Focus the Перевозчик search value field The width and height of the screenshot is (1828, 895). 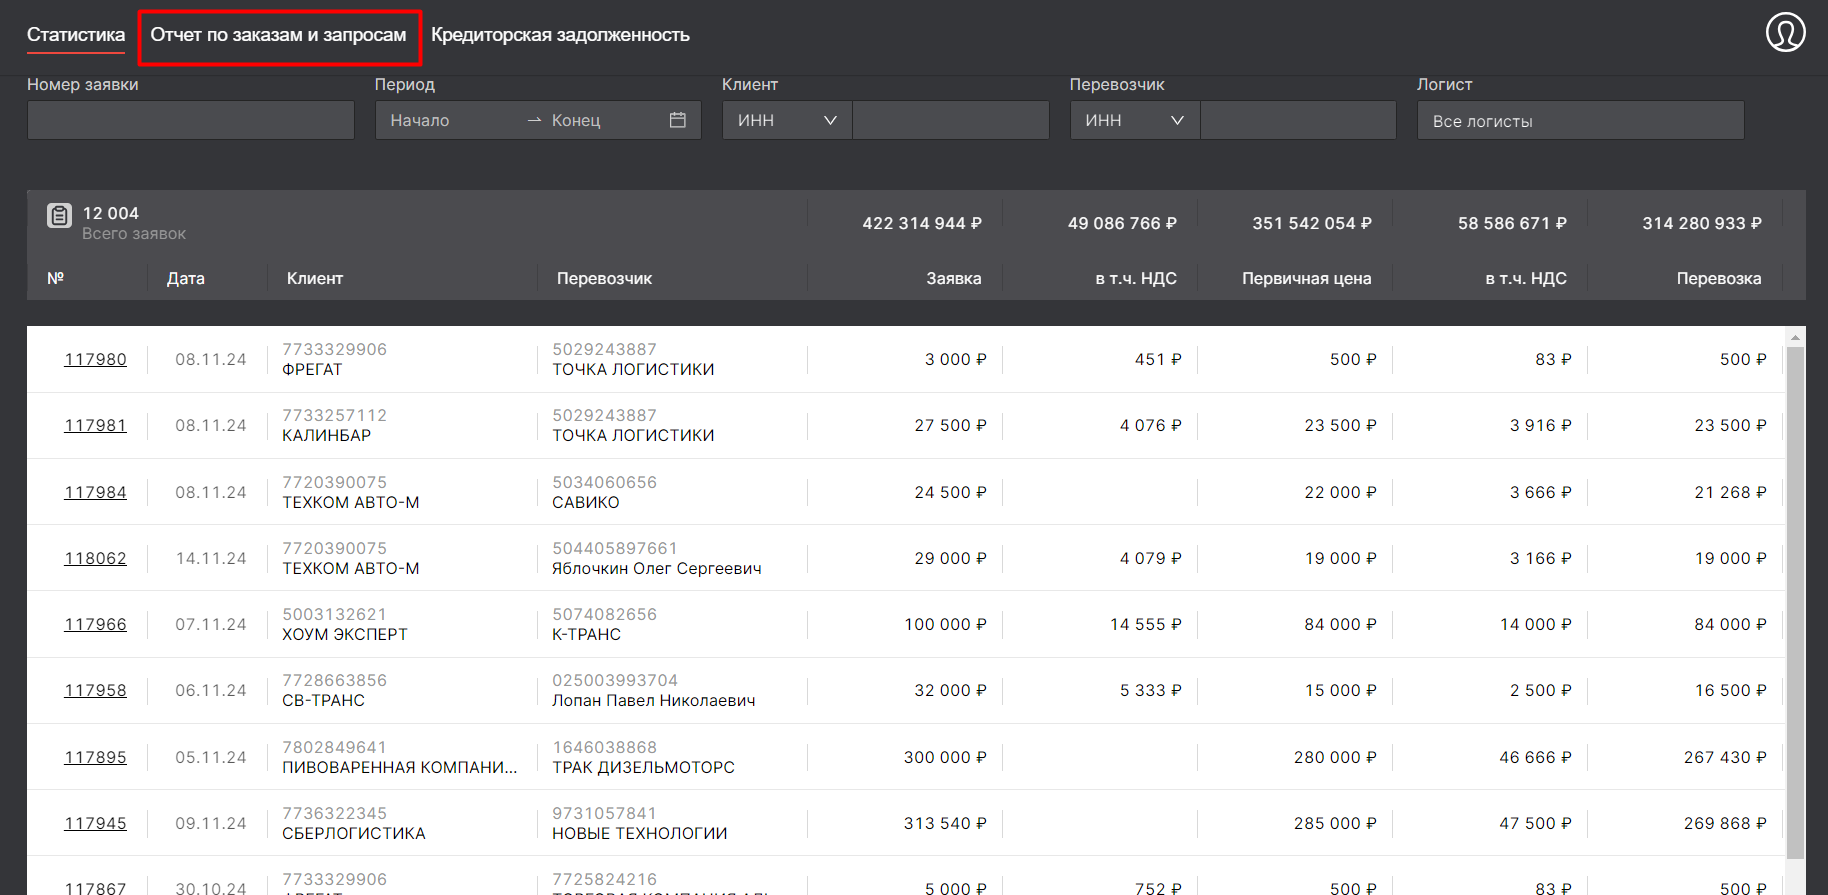(x=1298, y=120)
